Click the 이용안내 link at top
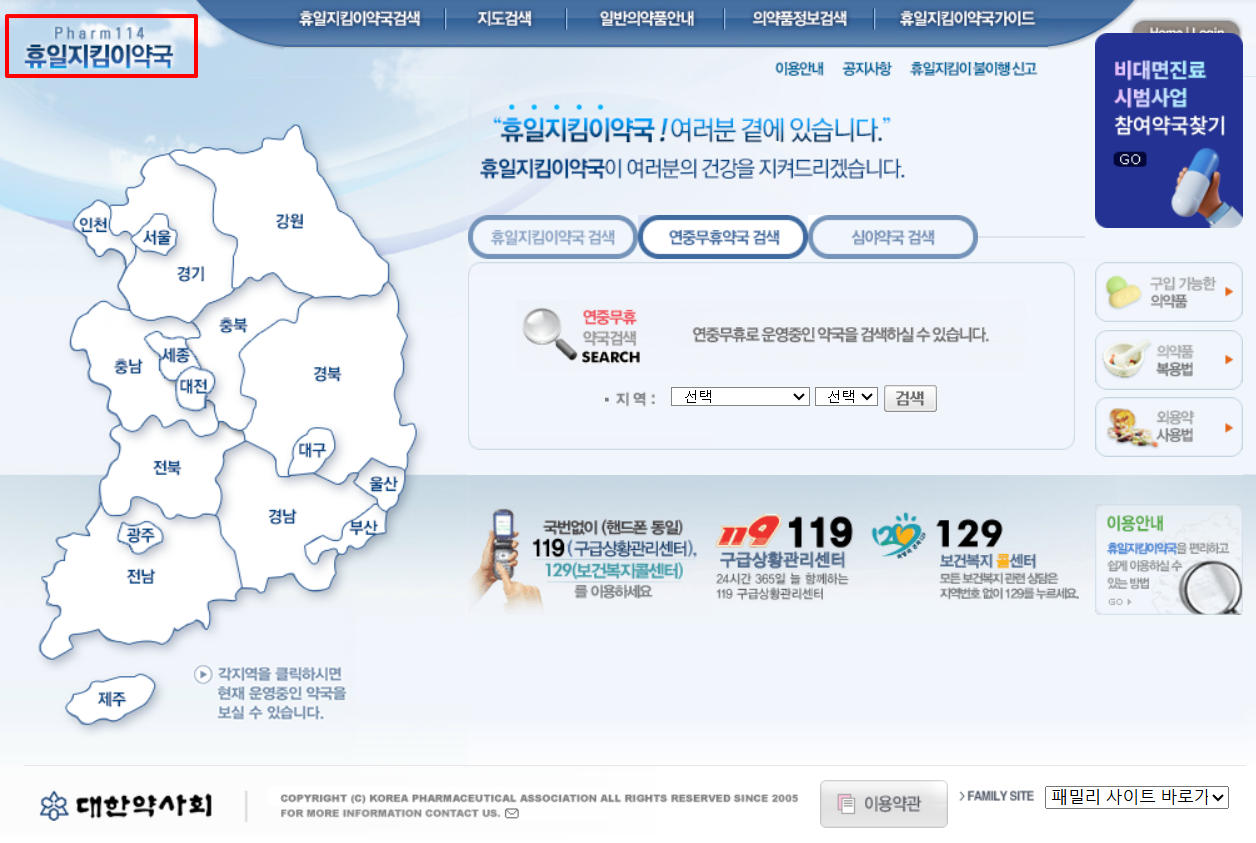 click(799, 69)
